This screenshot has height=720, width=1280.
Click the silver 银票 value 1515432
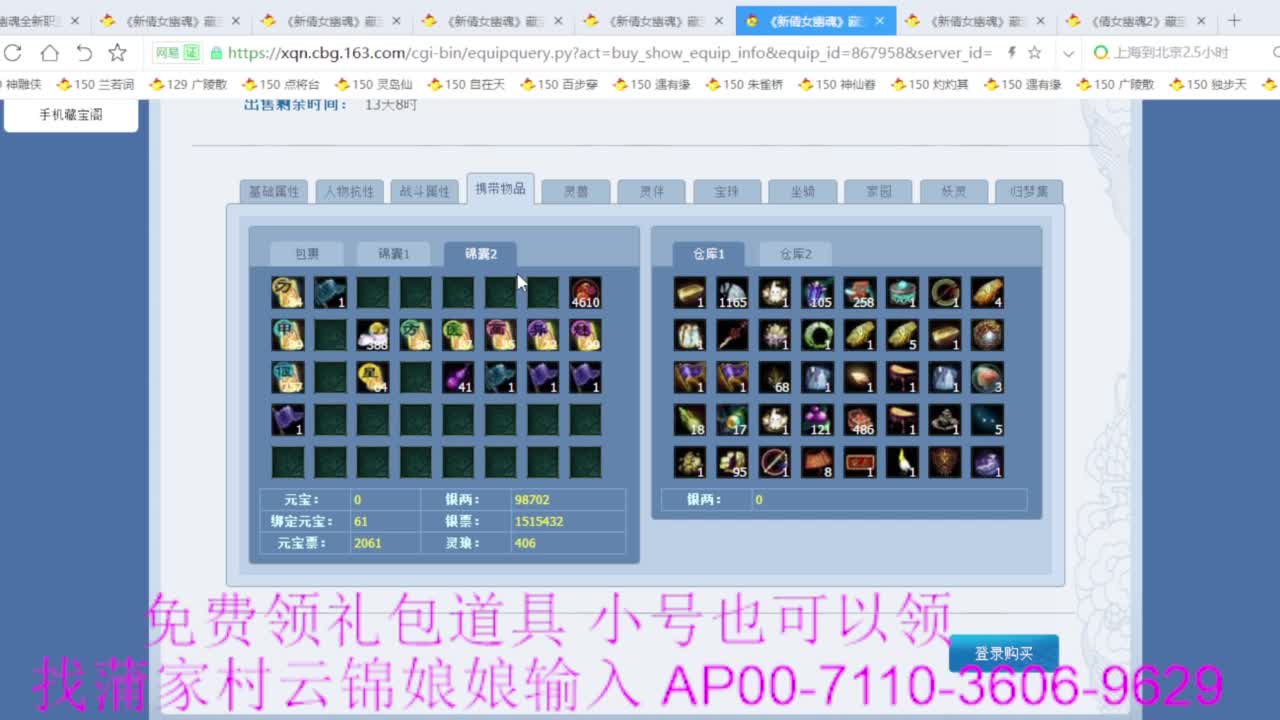coord(539,521)
